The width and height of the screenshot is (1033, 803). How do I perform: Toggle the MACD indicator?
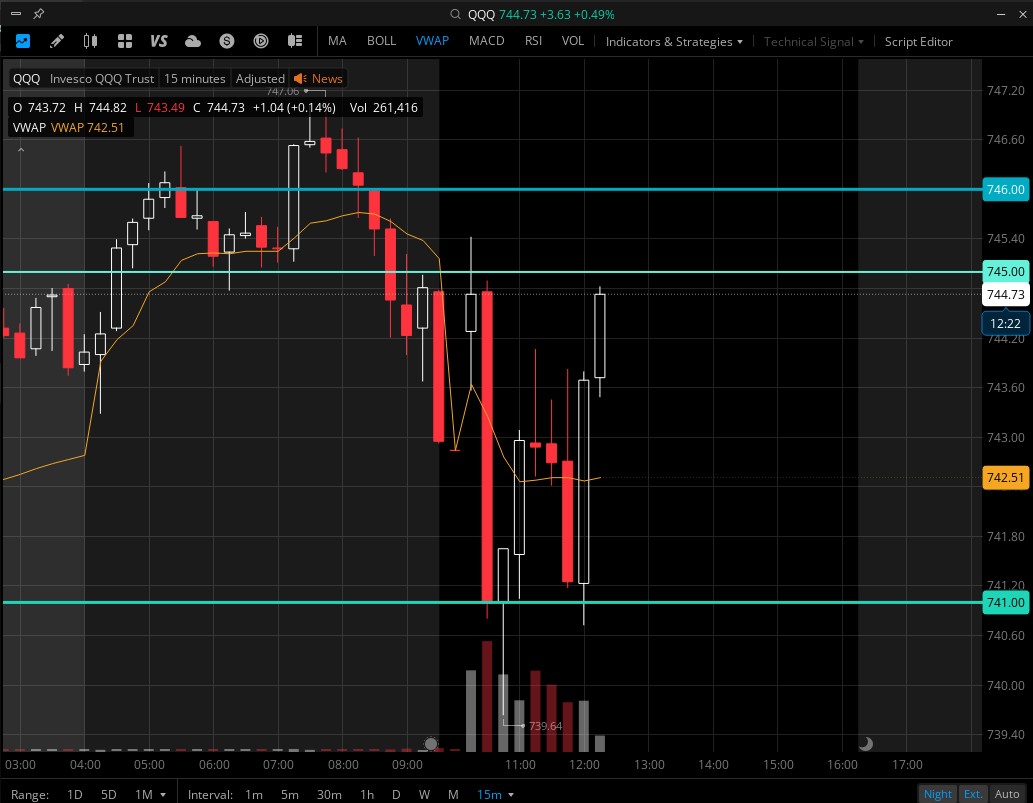tap(486, 41)
